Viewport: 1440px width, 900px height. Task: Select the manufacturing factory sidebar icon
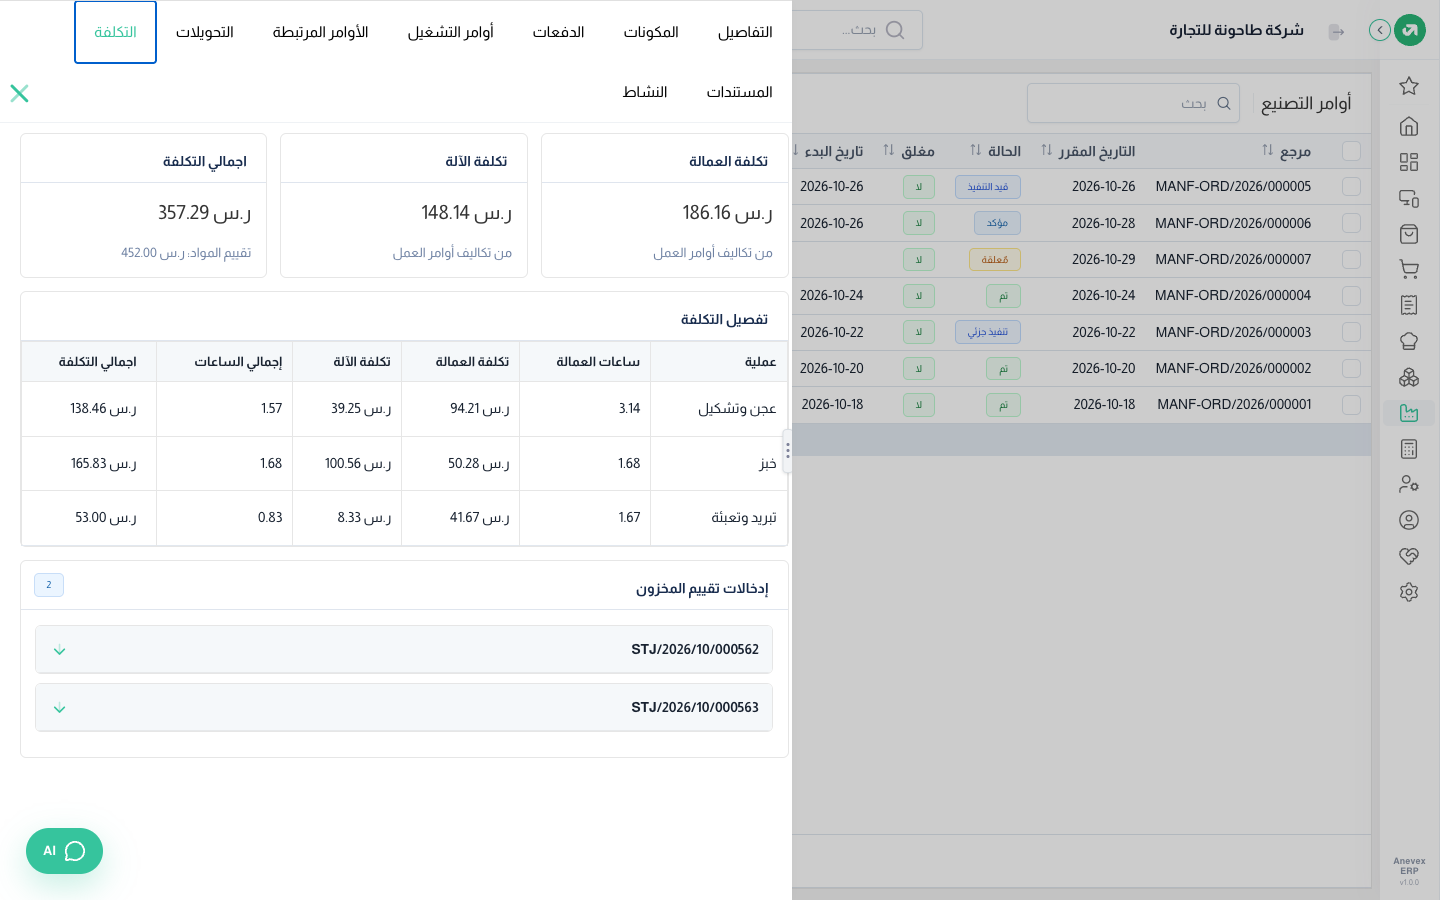(1409, 413)
